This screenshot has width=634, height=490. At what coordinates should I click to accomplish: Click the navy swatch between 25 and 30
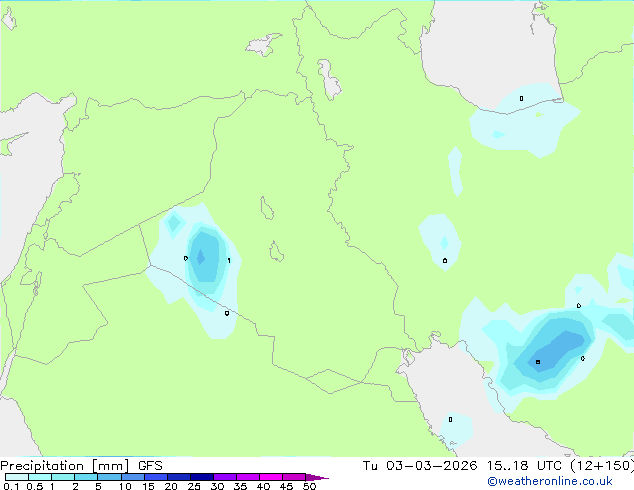point(202,477)
